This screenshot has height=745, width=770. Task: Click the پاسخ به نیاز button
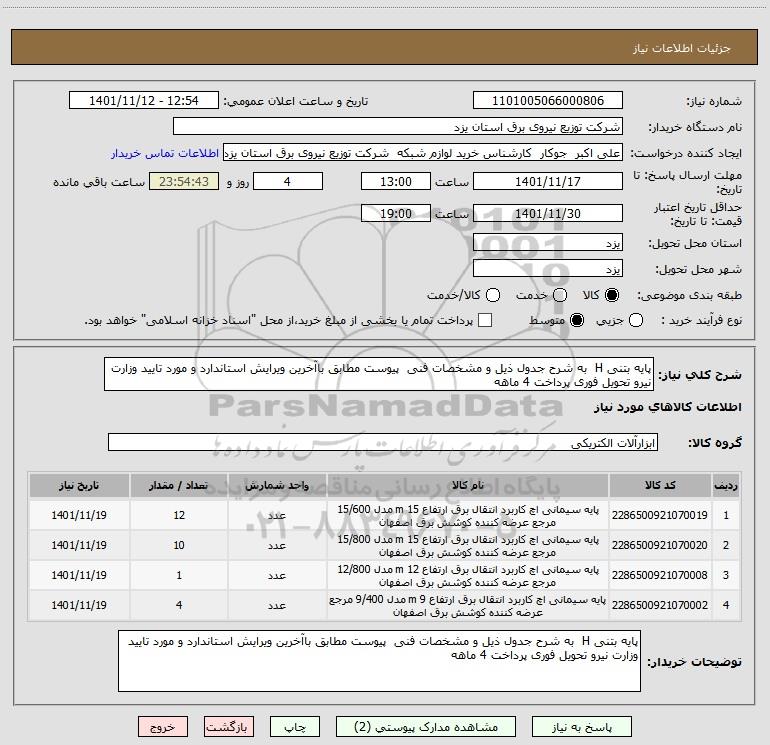point(581,727)
